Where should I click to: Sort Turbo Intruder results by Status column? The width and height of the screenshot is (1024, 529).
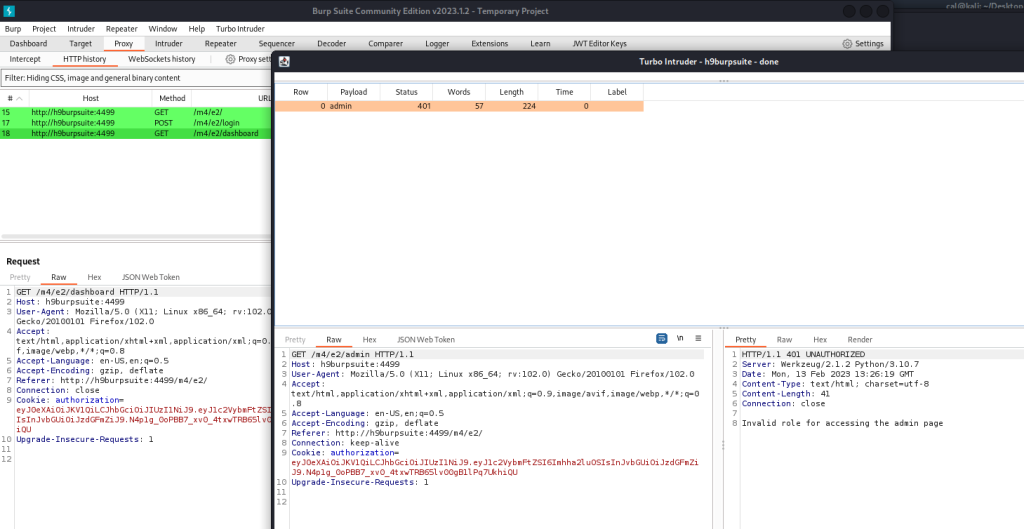(406, 92)
